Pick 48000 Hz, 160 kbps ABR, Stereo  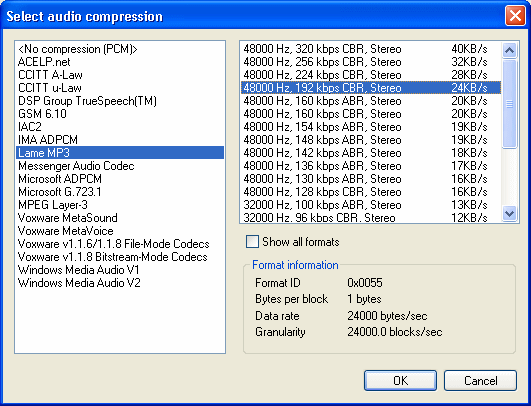coord(371,101)
